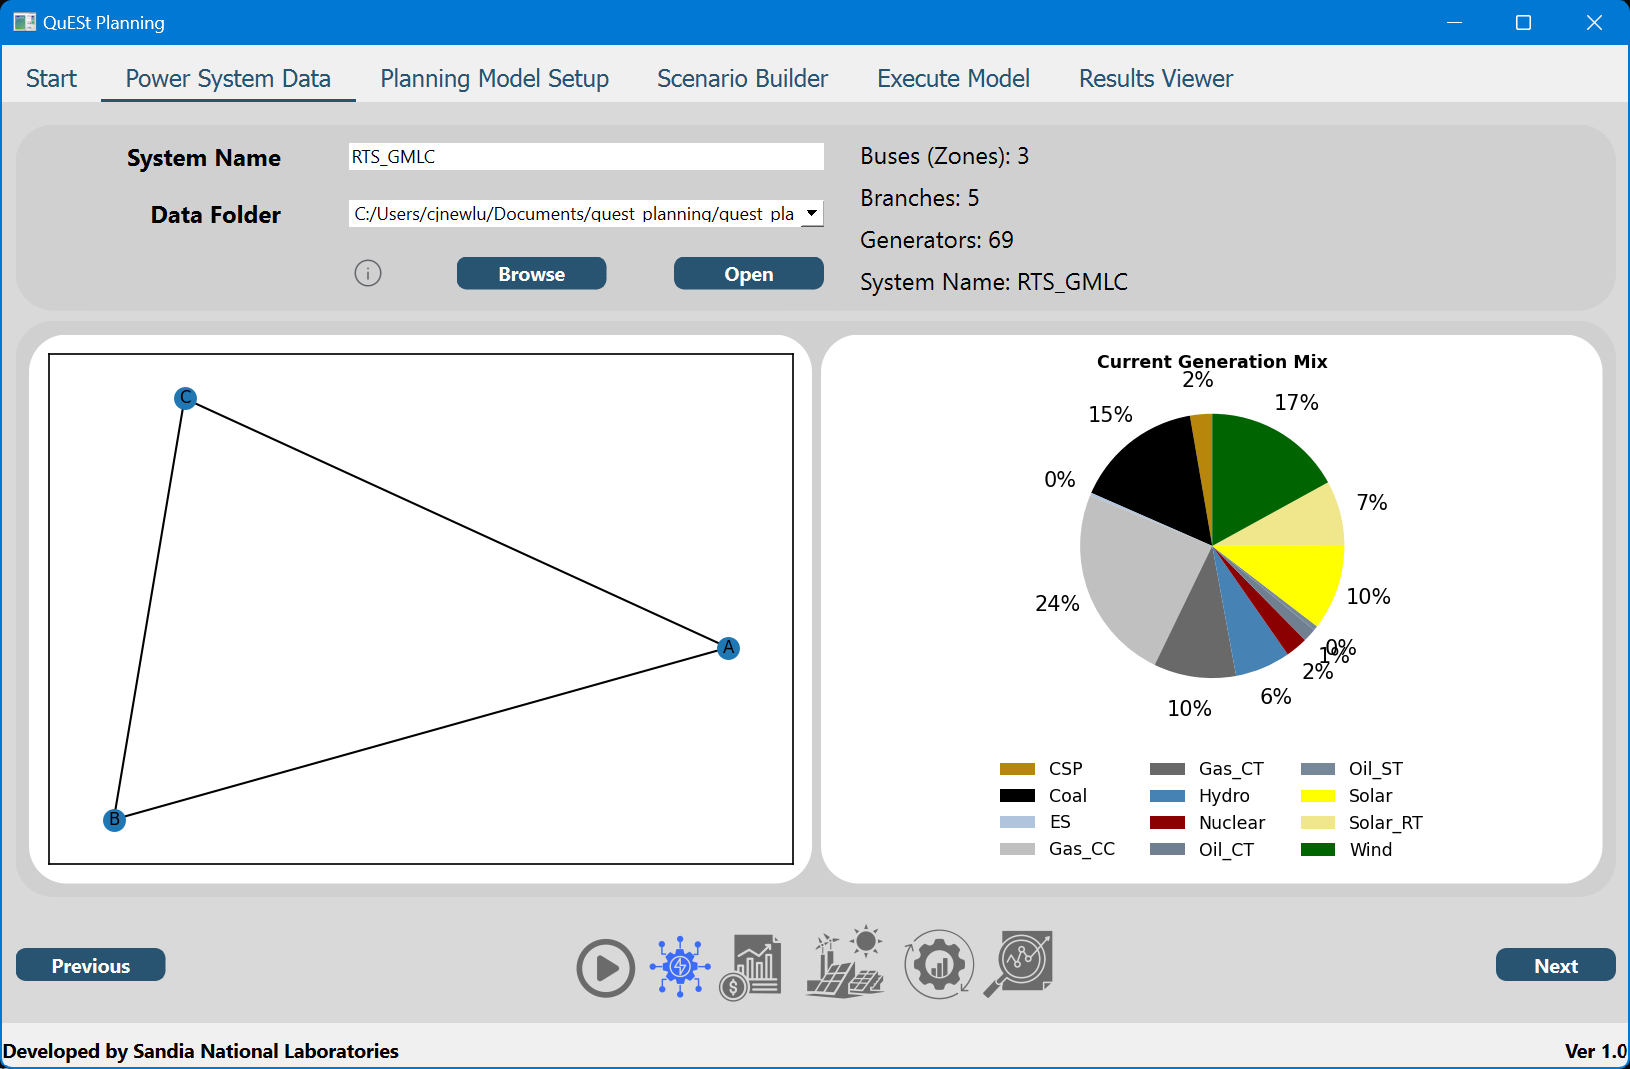Click the solar and wind plant icon

coord(846,962)
